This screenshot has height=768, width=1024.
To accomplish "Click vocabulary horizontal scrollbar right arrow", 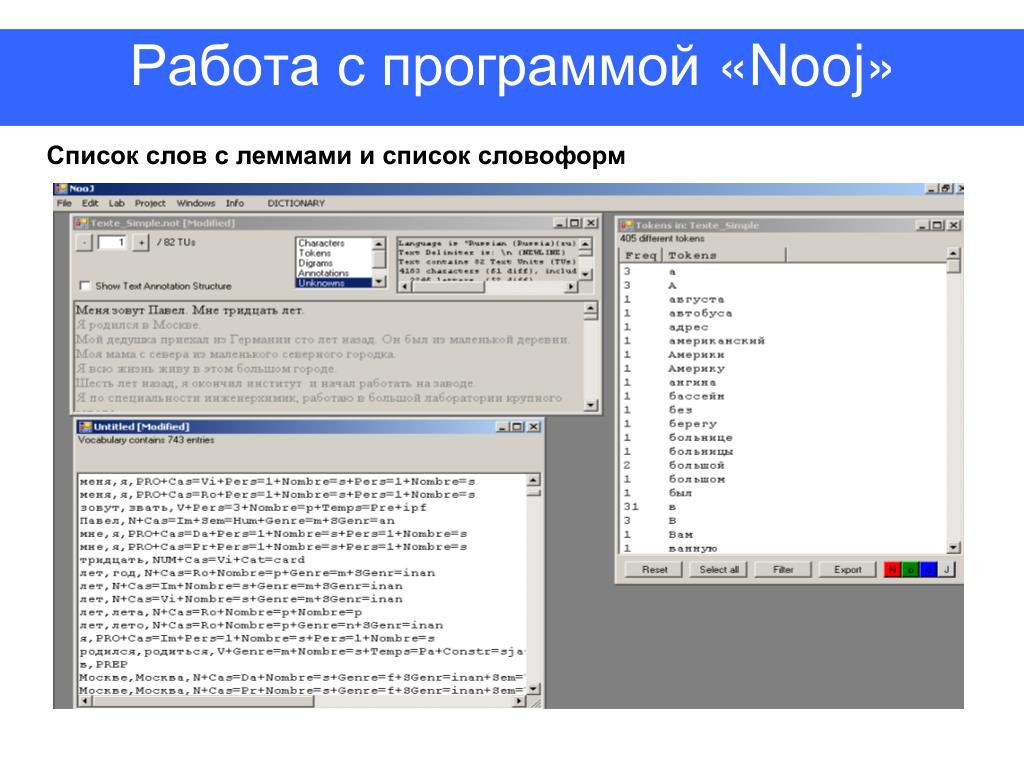I will point(519,701).
